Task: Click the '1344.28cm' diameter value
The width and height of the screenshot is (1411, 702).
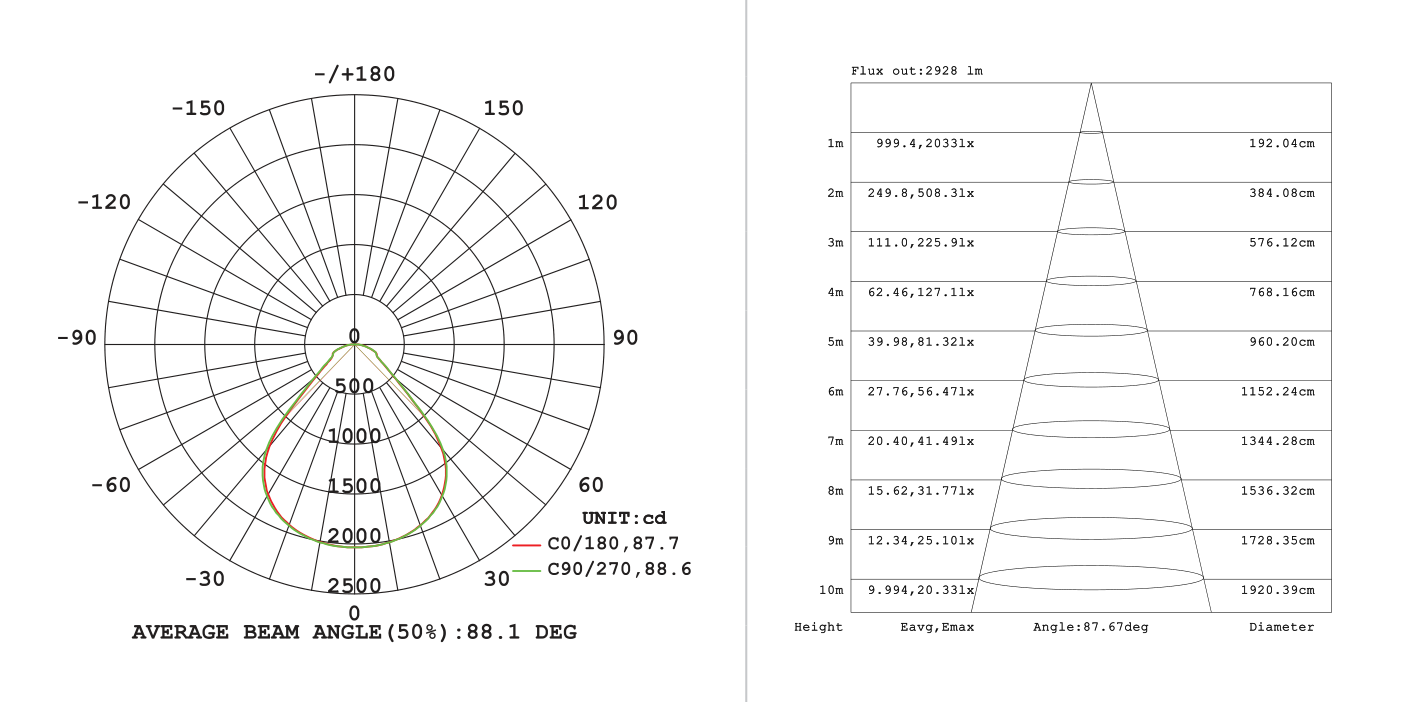Action: coord(1278,441)
